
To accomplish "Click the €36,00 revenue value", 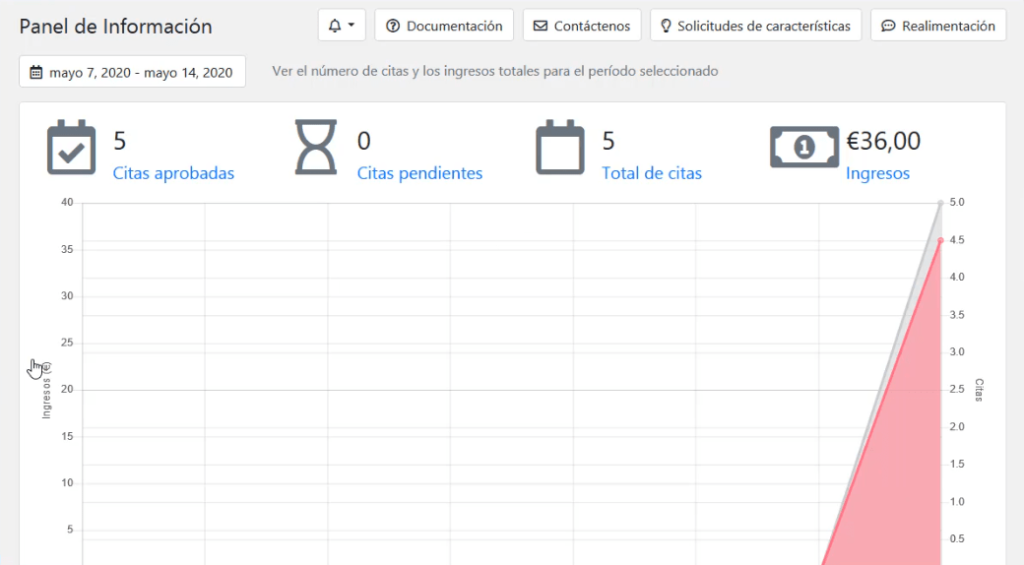I will pyautogui.click(x=883, y=141).
